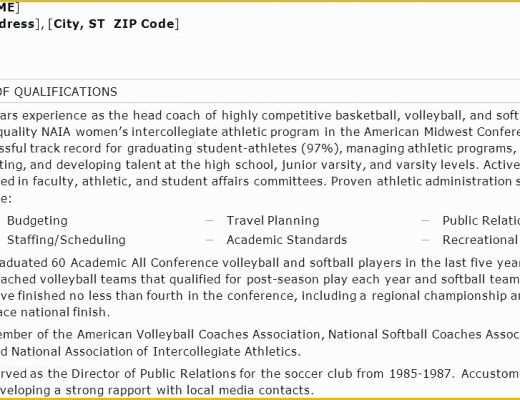Viewport: 520px width, 400px height.
Task: Select the Budgeting skill item
Action: pos(37,221)
